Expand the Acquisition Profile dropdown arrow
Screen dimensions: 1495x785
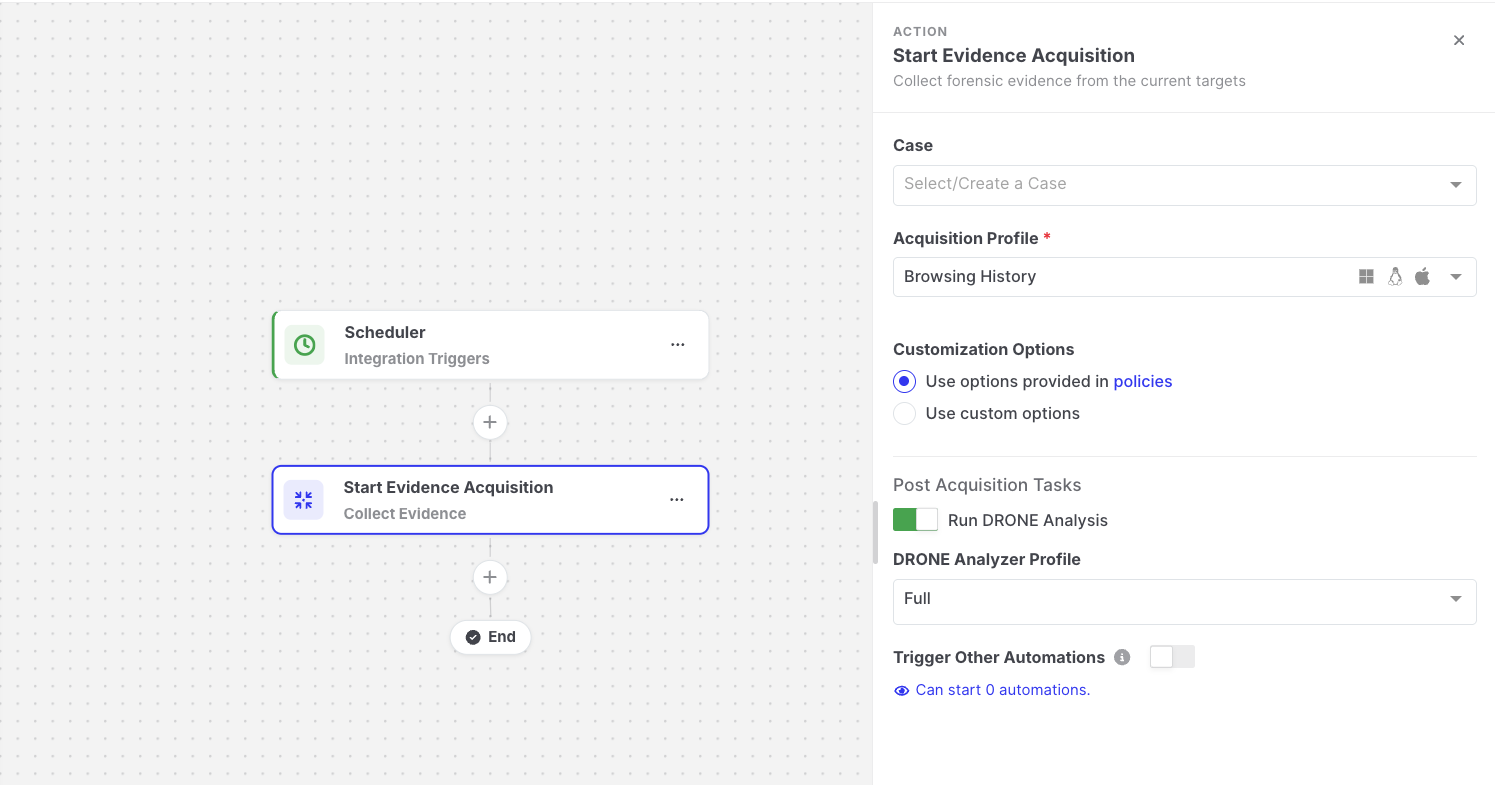click(x=1456, y=277)
